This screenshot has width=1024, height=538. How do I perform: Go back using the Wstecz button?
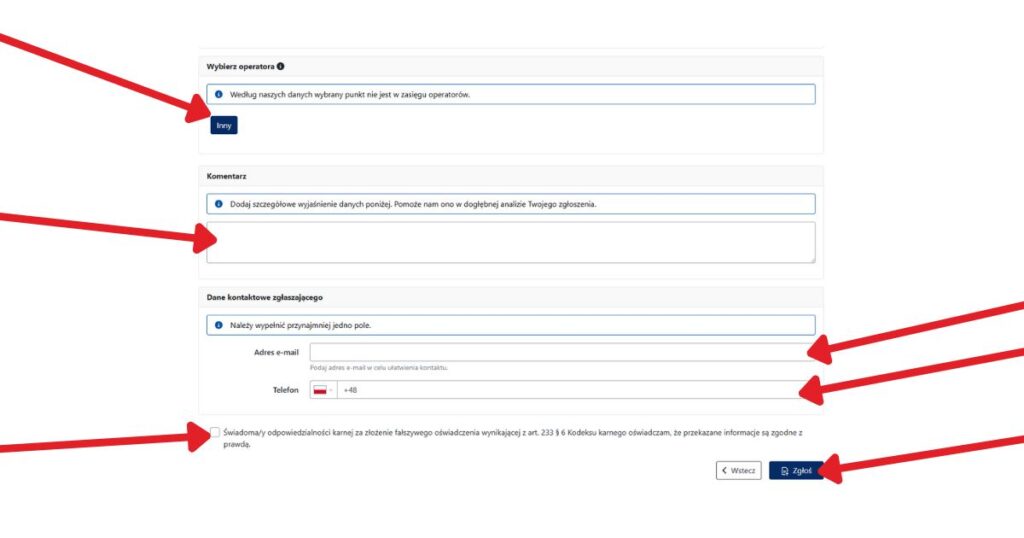click(739, 471)
